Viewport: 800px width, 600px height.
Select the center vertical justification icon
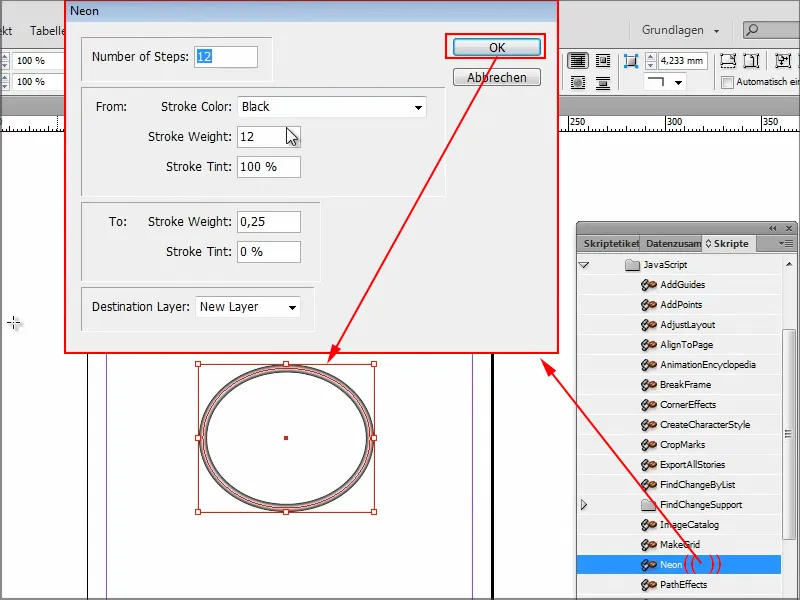click(x=605, y=61)
